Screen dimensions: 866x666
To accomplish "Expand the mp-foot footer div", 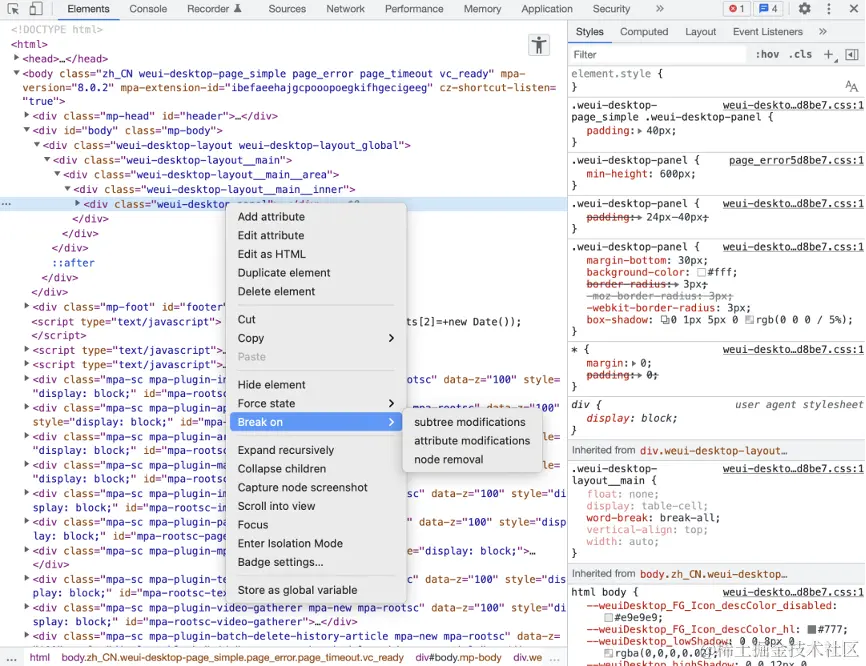I will point(27,305).
